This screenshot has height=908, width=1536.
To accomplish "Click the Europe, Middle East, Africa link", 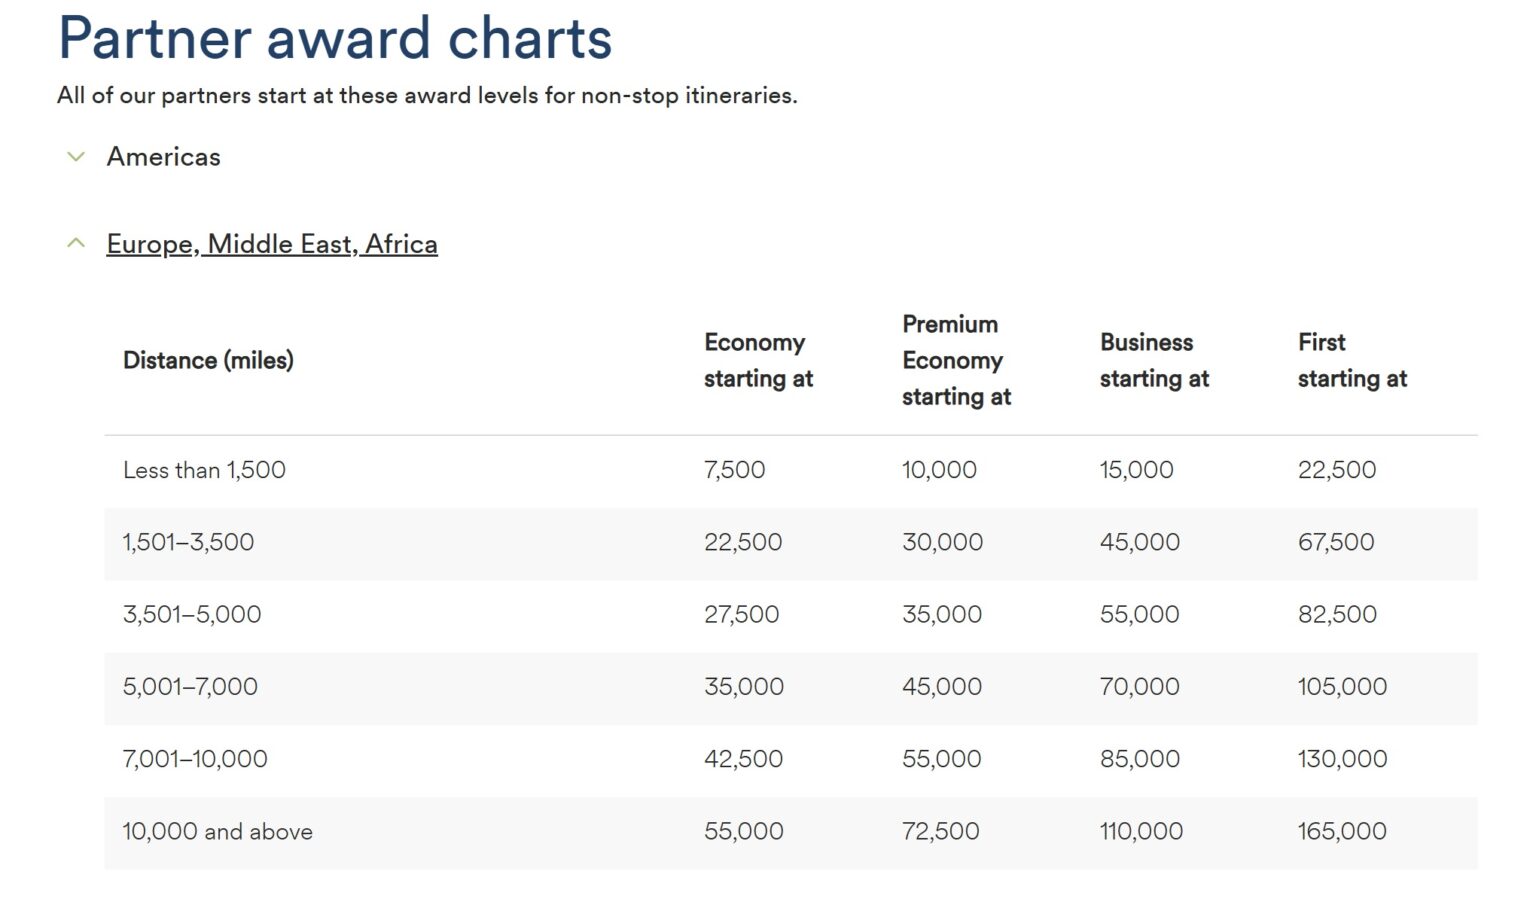I will click(272, 244).
